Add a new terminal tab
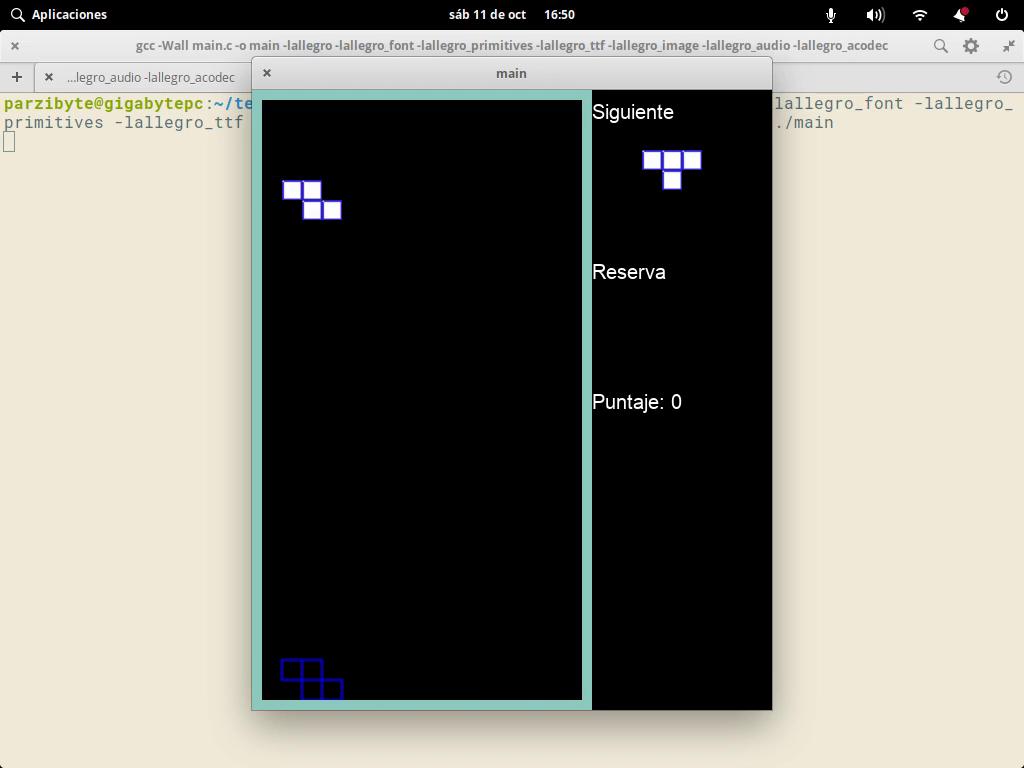Viewport: 1024px width, 768px height. (17, 77)
